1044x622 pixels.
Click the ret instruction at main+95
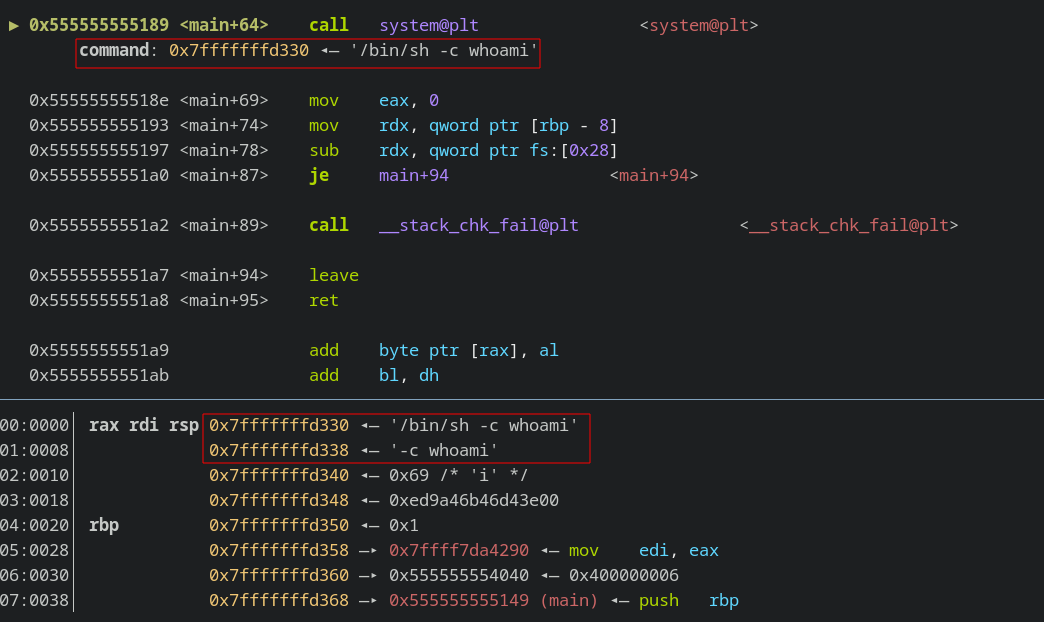coord(324,301)
